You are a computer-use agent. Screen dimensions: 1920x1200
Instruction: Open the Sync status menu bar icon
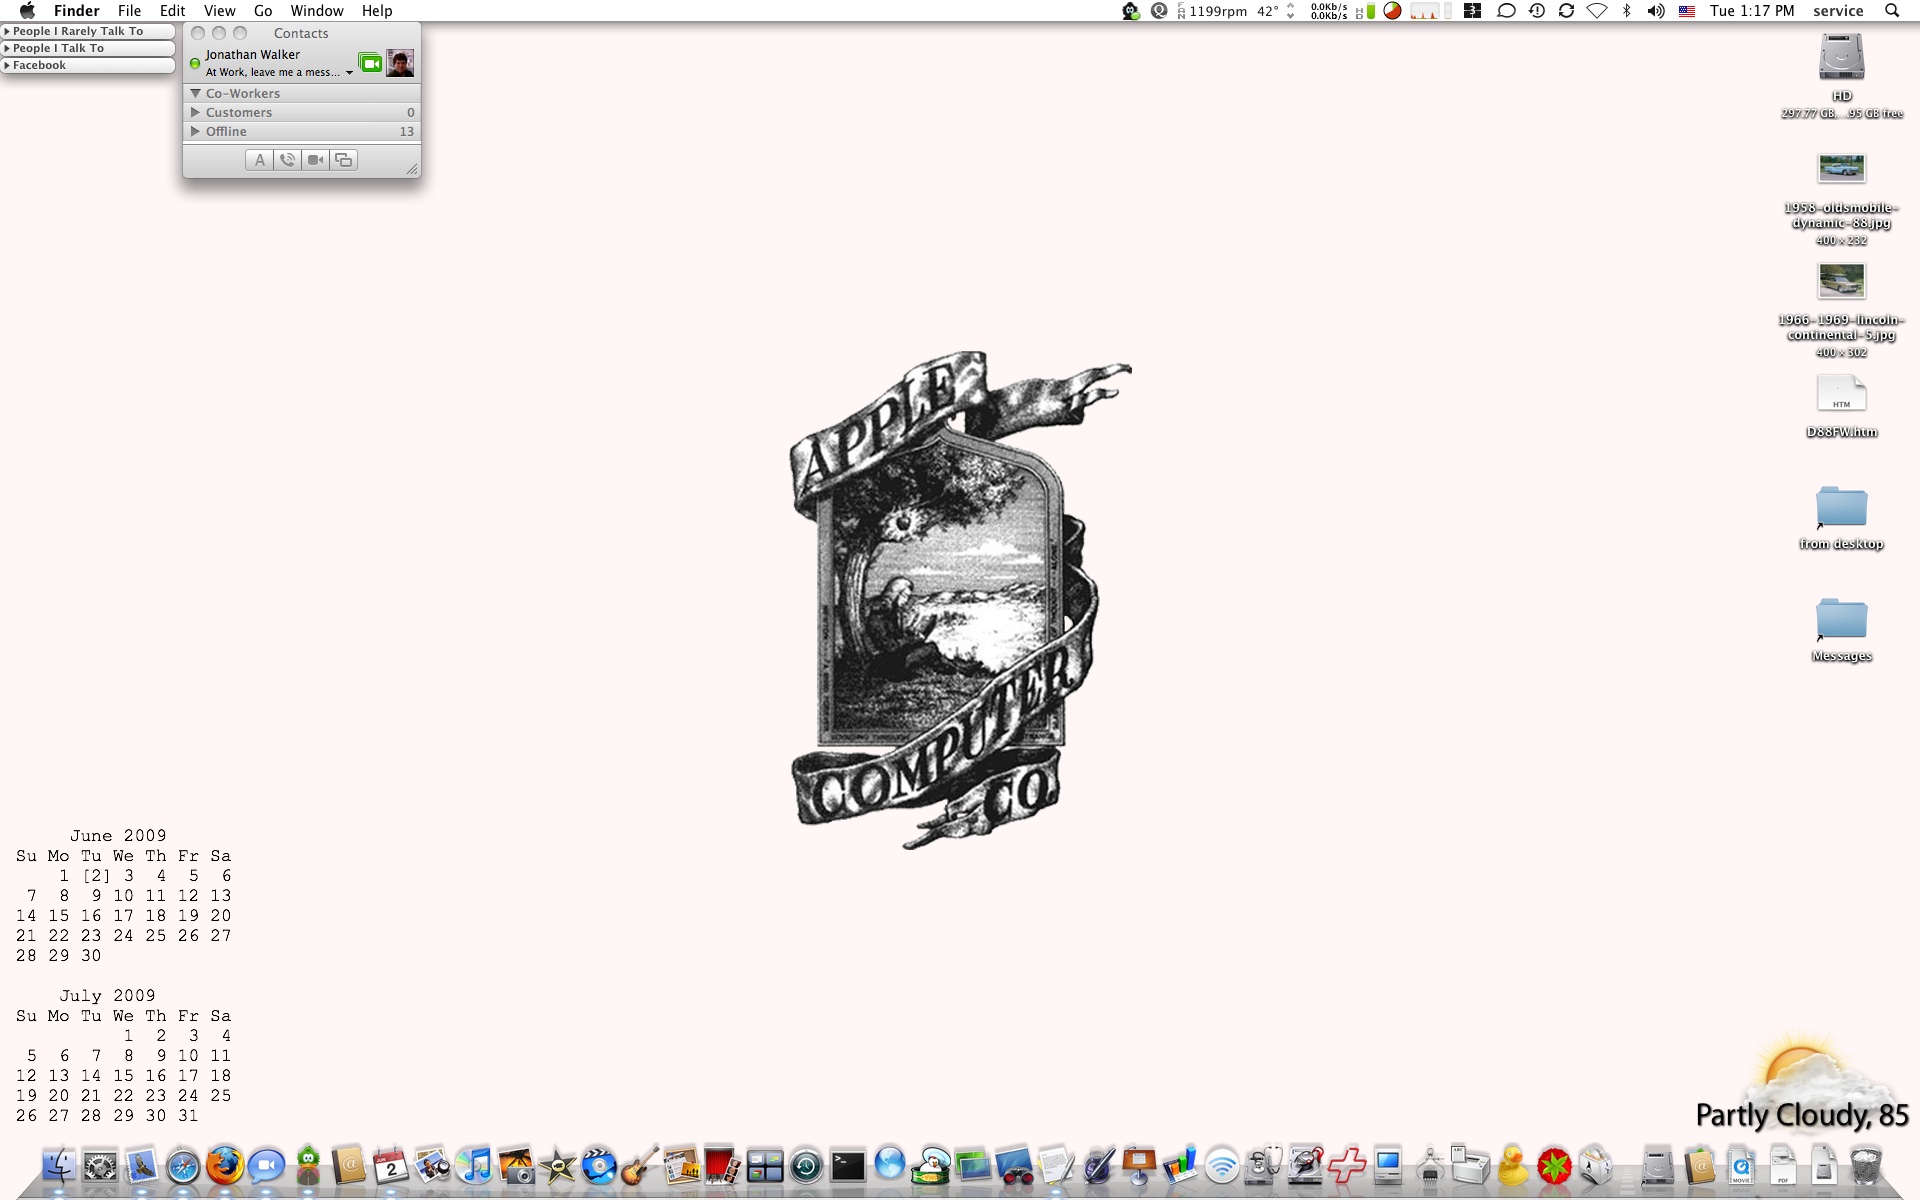1567,11
